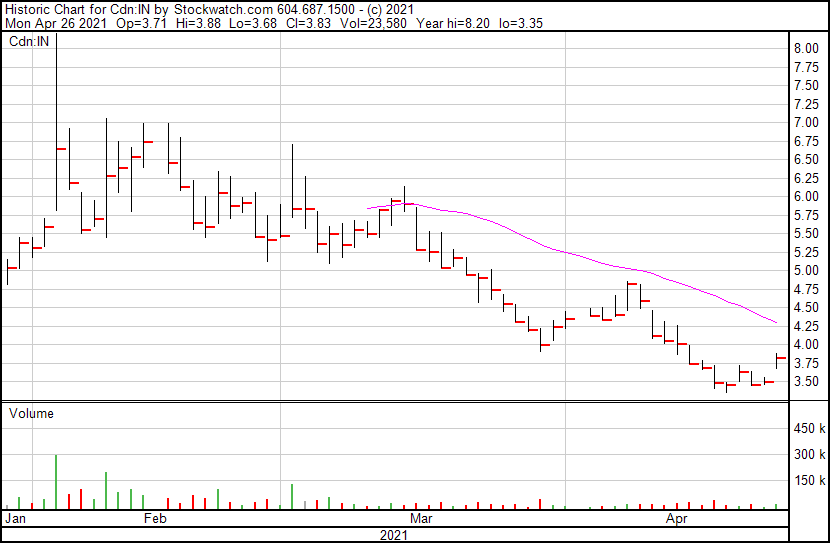Click the 6.75 price axis label
Viewport: 830px width, 543px height.
[x=806, y=141]
